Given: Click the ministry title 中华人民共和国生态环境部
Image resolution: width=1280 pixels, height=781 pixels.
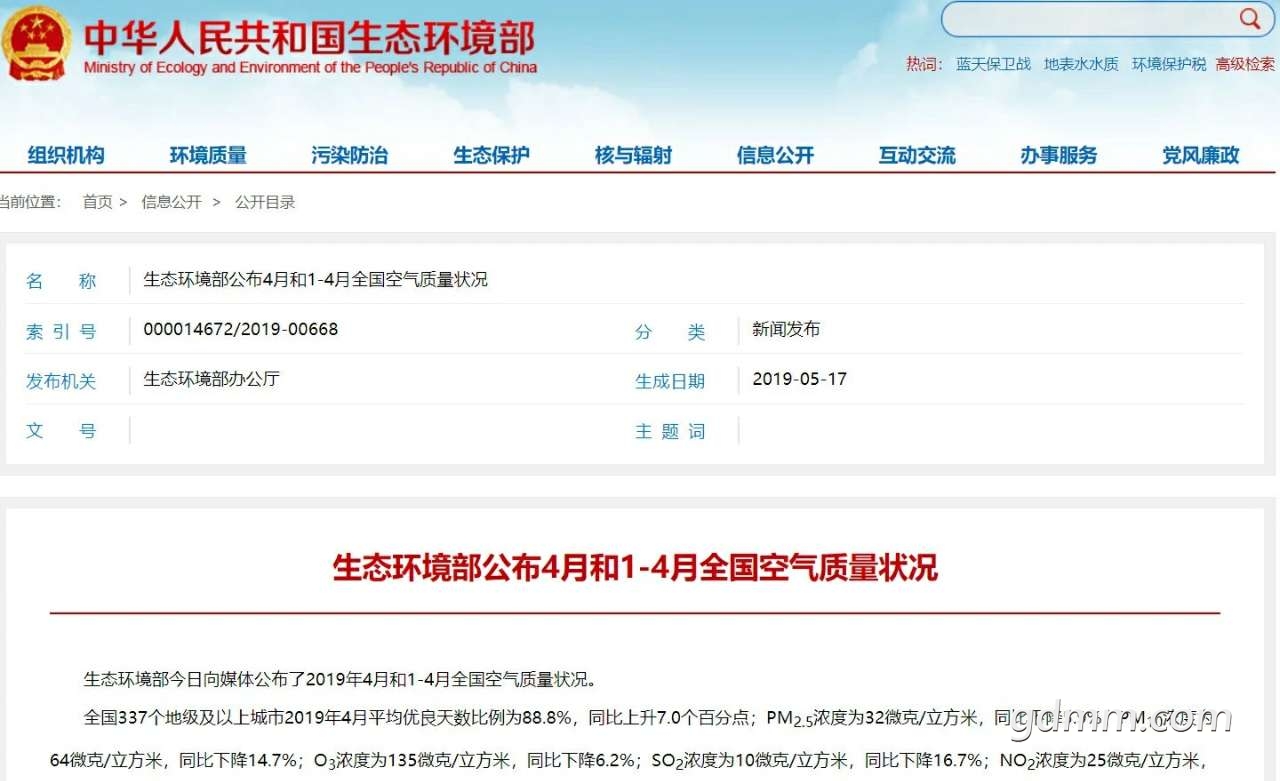Looking at the screenshot, I should pyautogui.click(x=309, y=37).
